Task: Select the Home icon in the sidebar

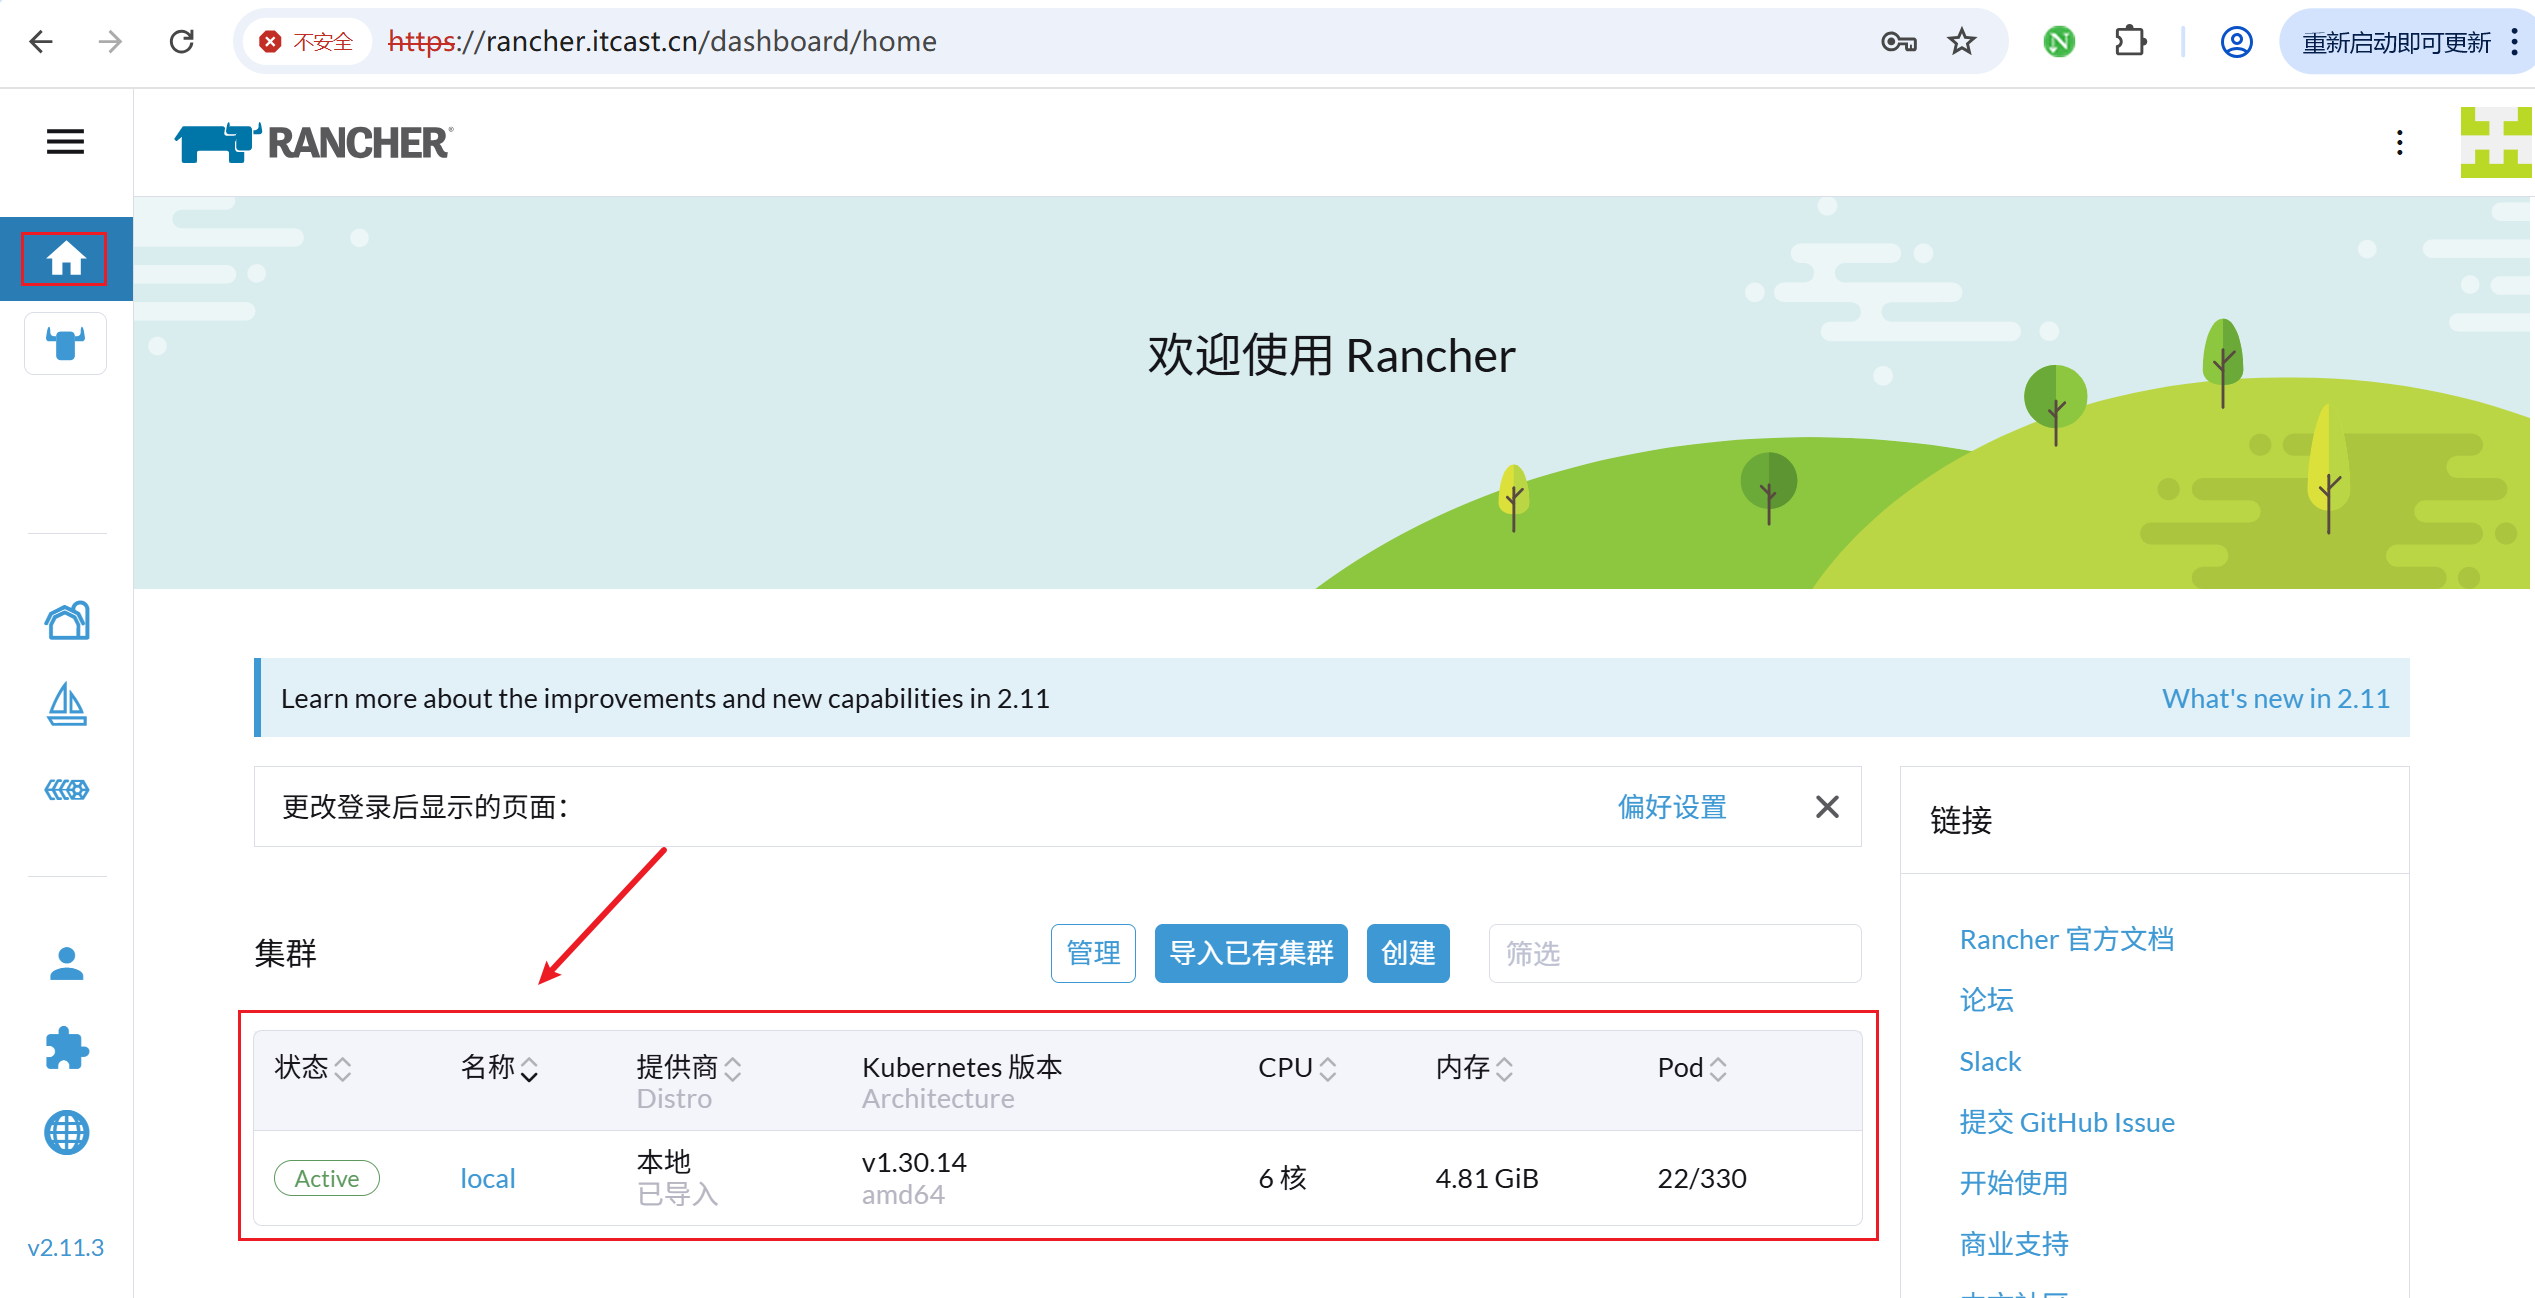Action: (66, 259)
